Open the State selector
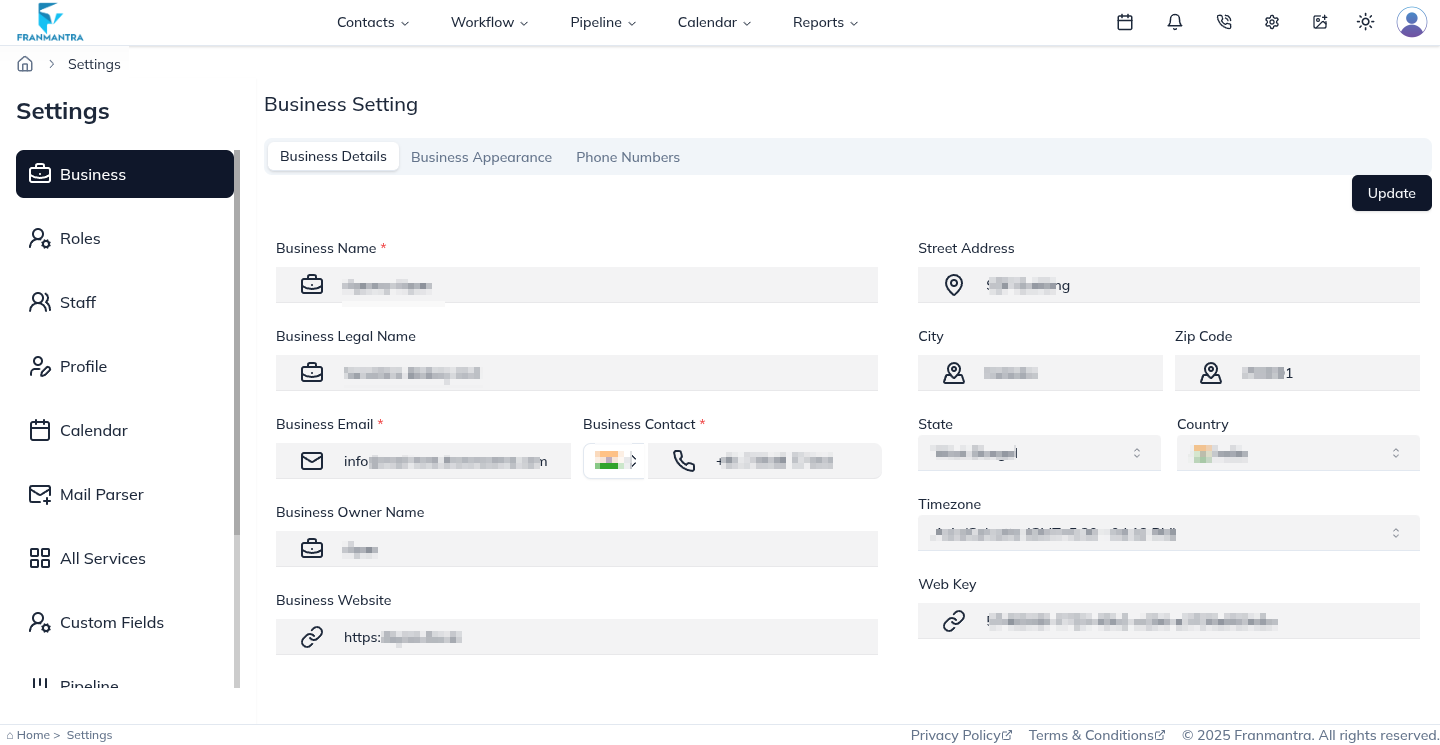Viewport: 1440px width, 745px height. pos(1039,452)
